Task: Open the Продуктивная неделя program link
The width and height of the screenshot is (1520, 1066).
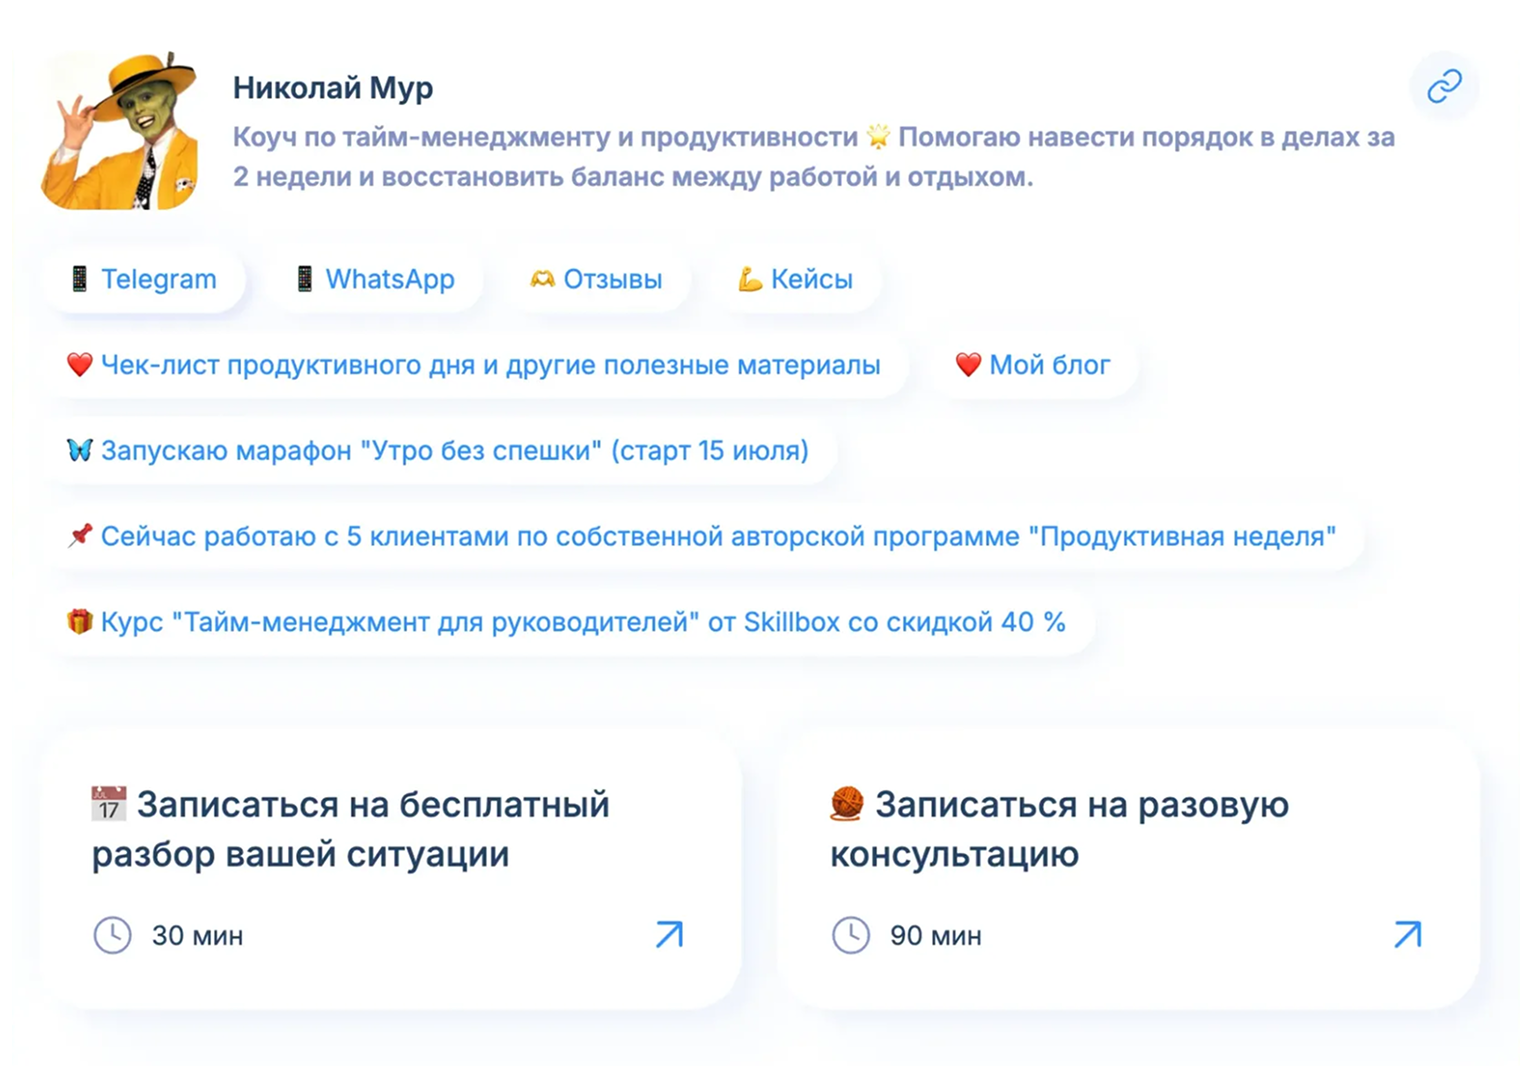Action: pos(703,537)
